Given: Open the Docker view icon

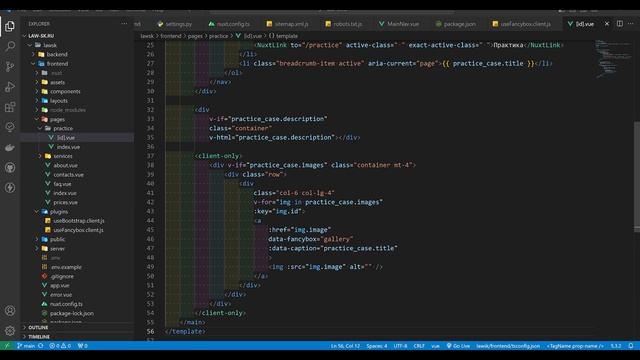Looking at the screenshot, I should 10,147.
